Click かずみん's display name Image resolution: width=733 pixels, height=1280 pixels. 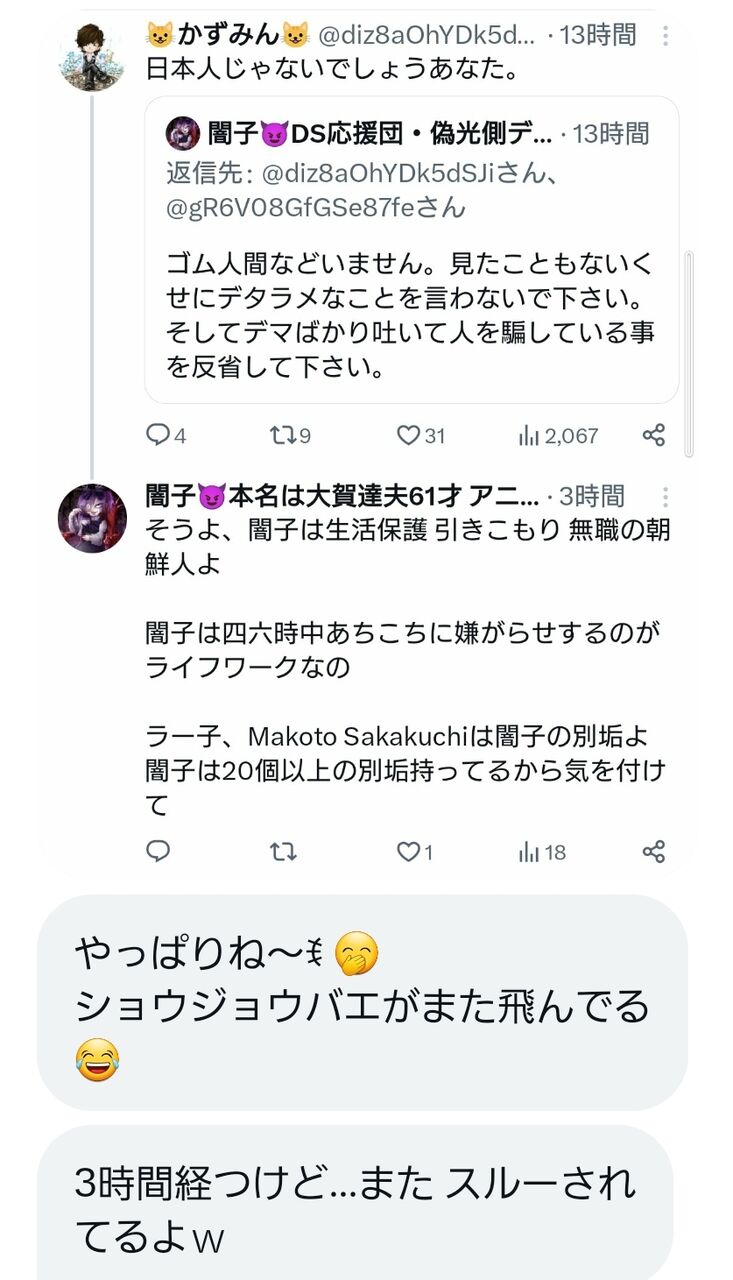(228, 36)
